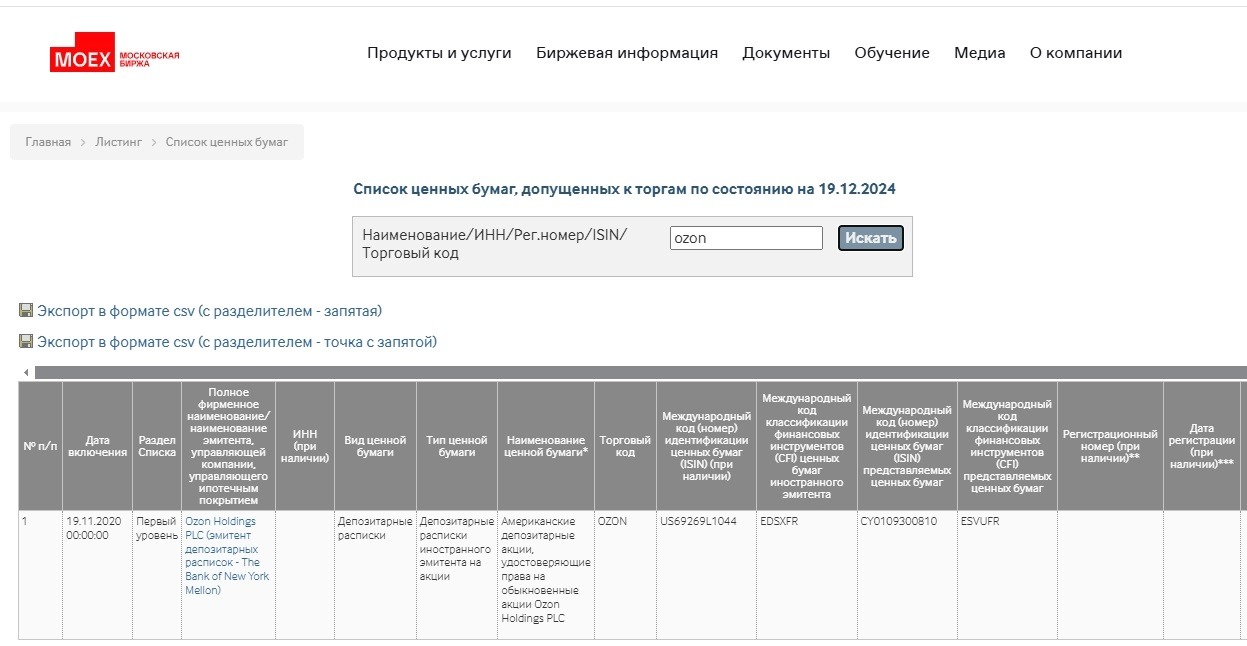
Task: Open Продукты и услуги menu
Action: click(x=439, y=53)
